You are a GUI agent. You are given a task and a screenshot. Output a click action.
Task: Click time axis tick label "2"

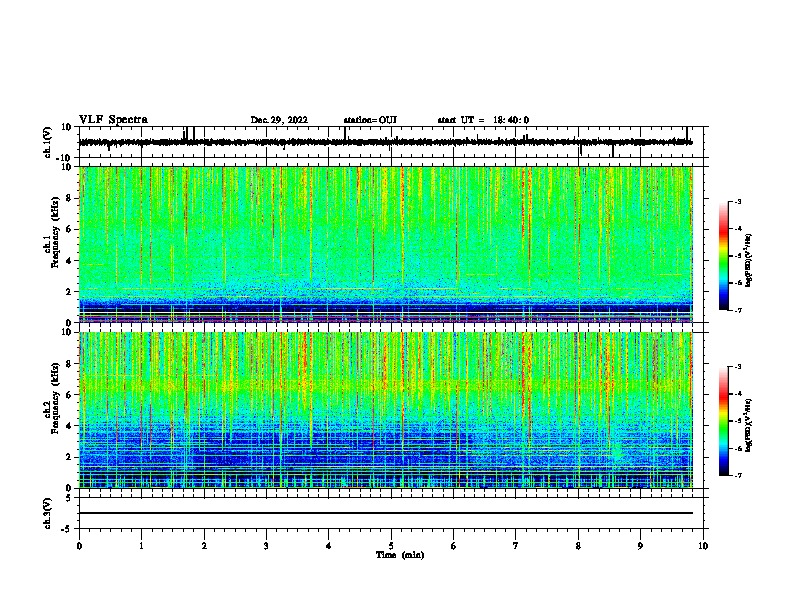[x=204, y=546]
